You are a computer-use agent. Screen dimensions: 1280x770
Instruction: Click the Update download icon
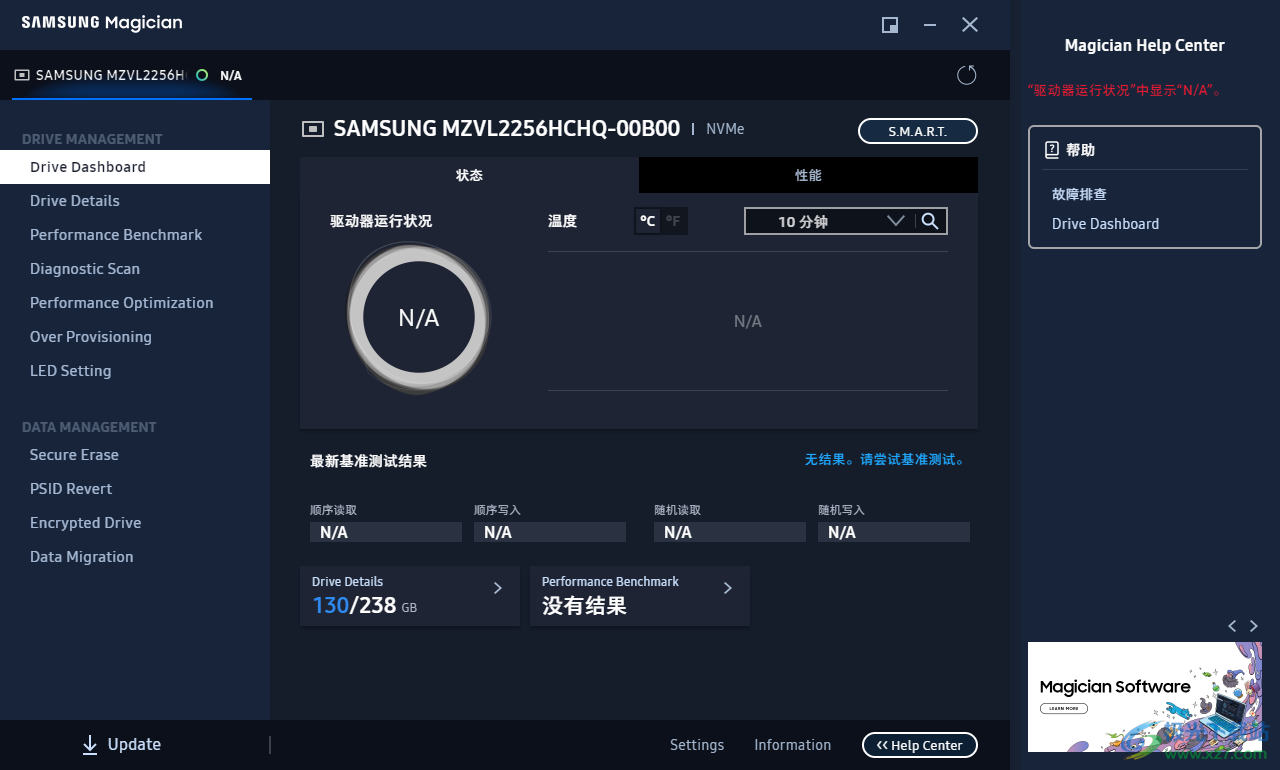click(x=89, y=744)
